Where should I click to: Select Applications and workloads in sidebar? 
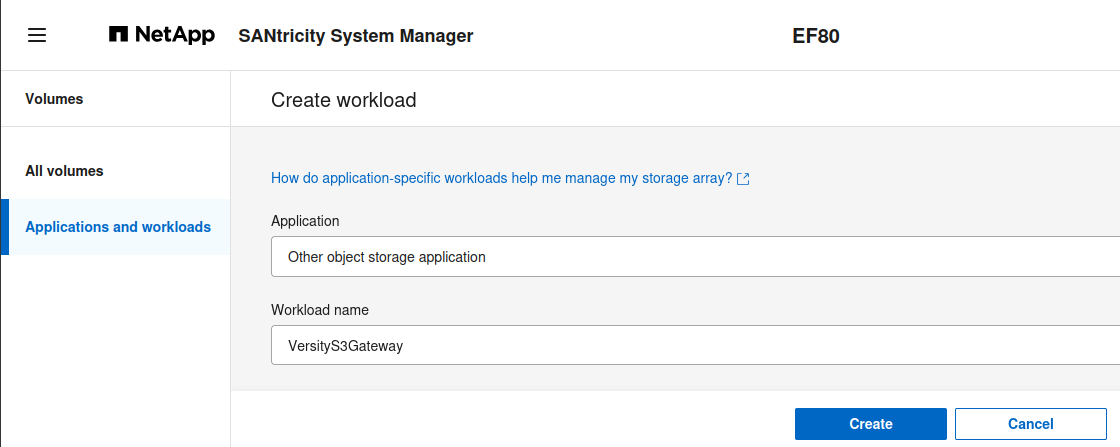click(x=118, y=227)
